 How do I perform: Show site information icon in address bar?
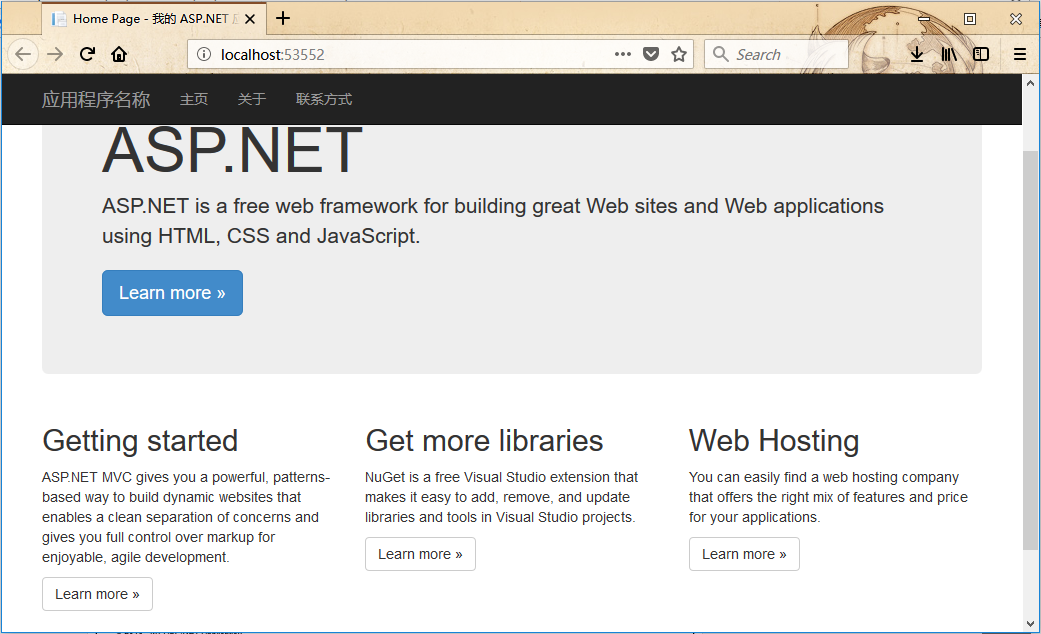[204, 55]
